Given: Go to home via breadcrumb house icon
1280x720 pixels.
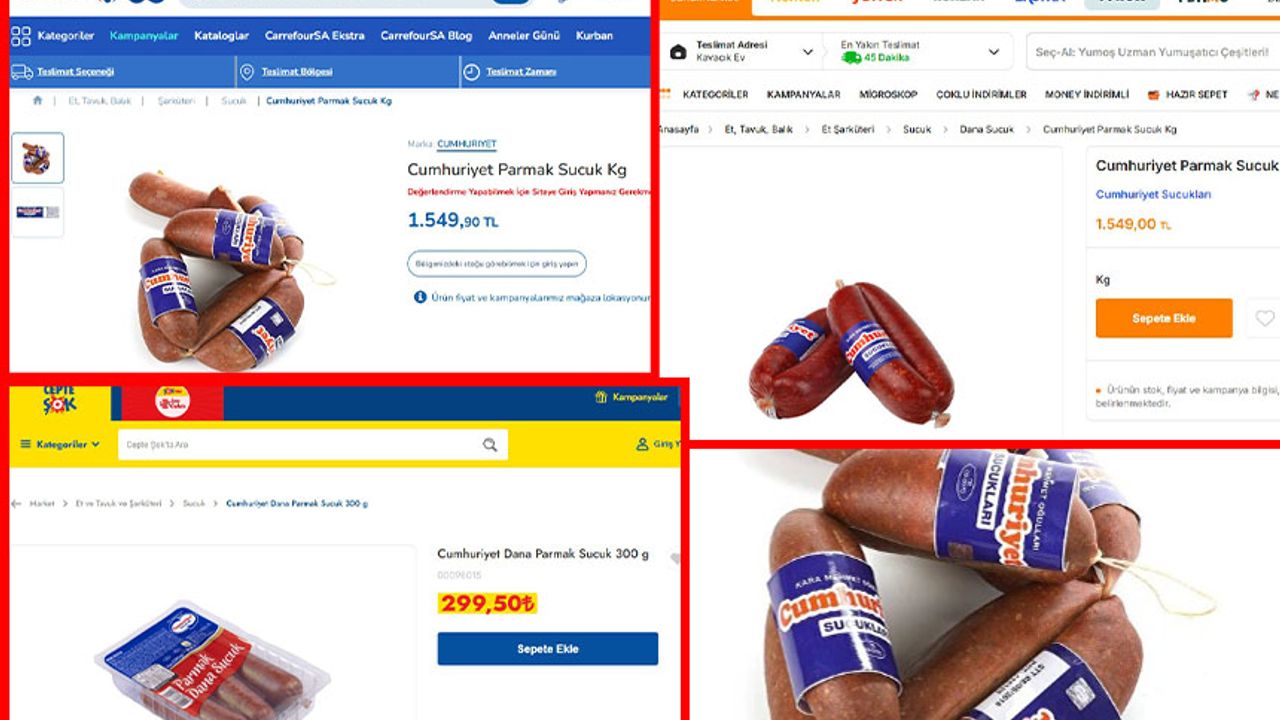Looking at the screenshot, I should tap(38, 101).
